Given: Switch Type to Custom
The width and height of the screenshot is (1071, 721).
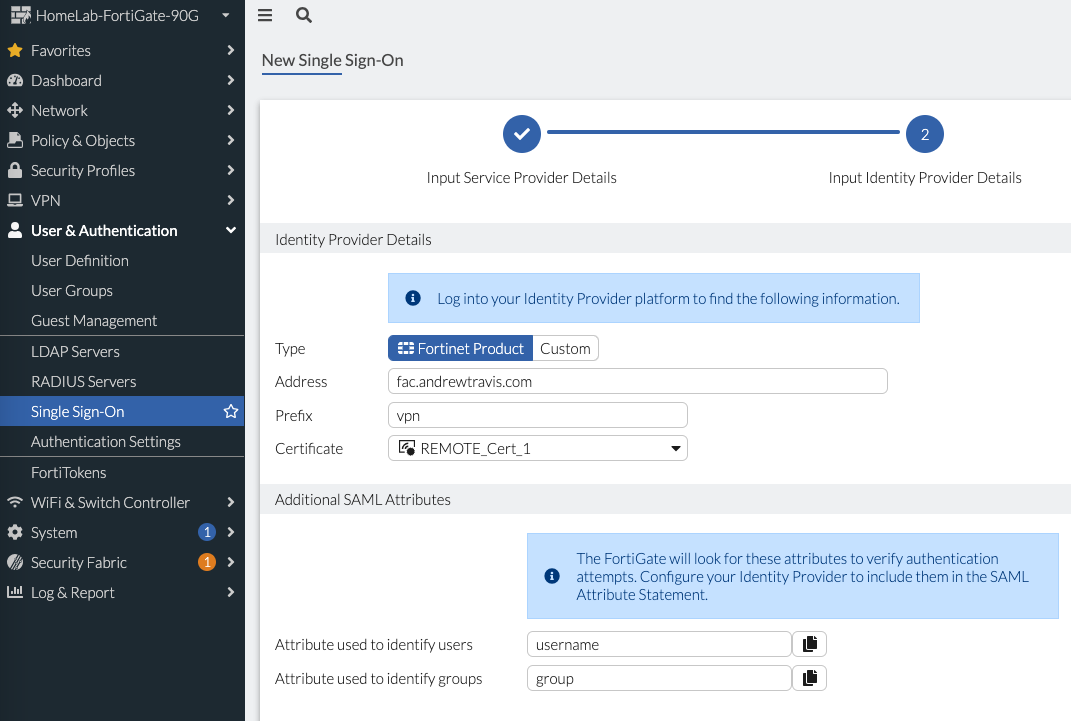Looking at the screenshot, I should click(565, 348).
